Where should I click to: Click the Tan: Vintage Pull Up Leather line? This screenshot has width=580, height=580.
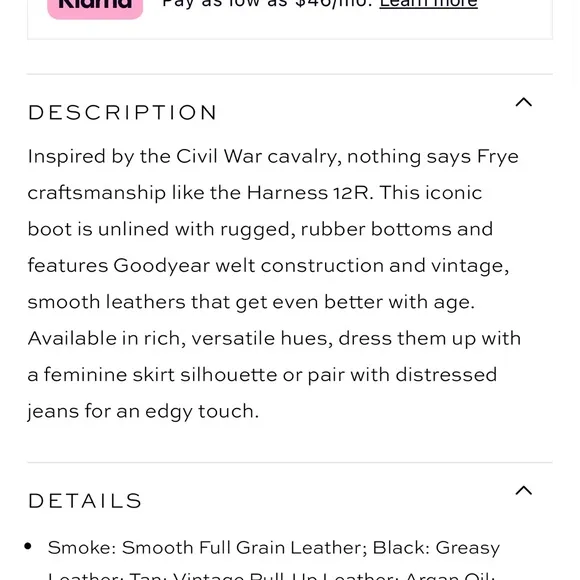[x=264, y=576]
